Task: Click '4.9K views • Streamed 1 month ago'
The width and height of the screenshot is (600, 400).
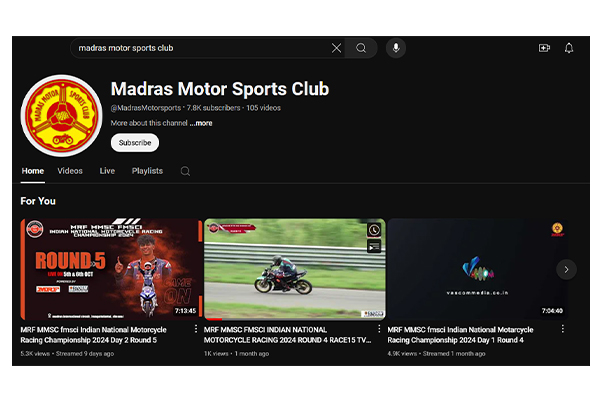Action: [x=436, y=354]
